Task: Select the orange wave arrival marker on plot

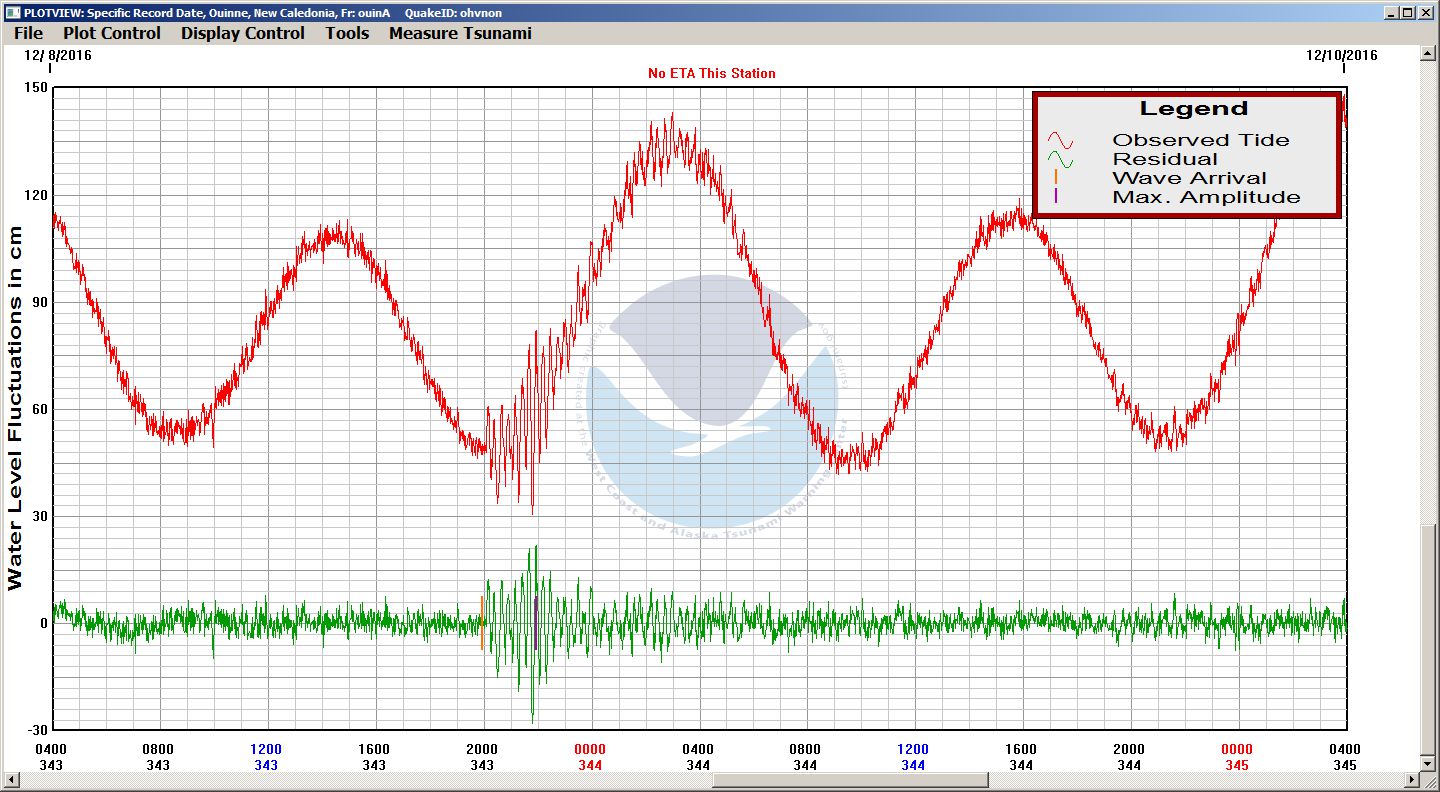Action: (482, 623)
